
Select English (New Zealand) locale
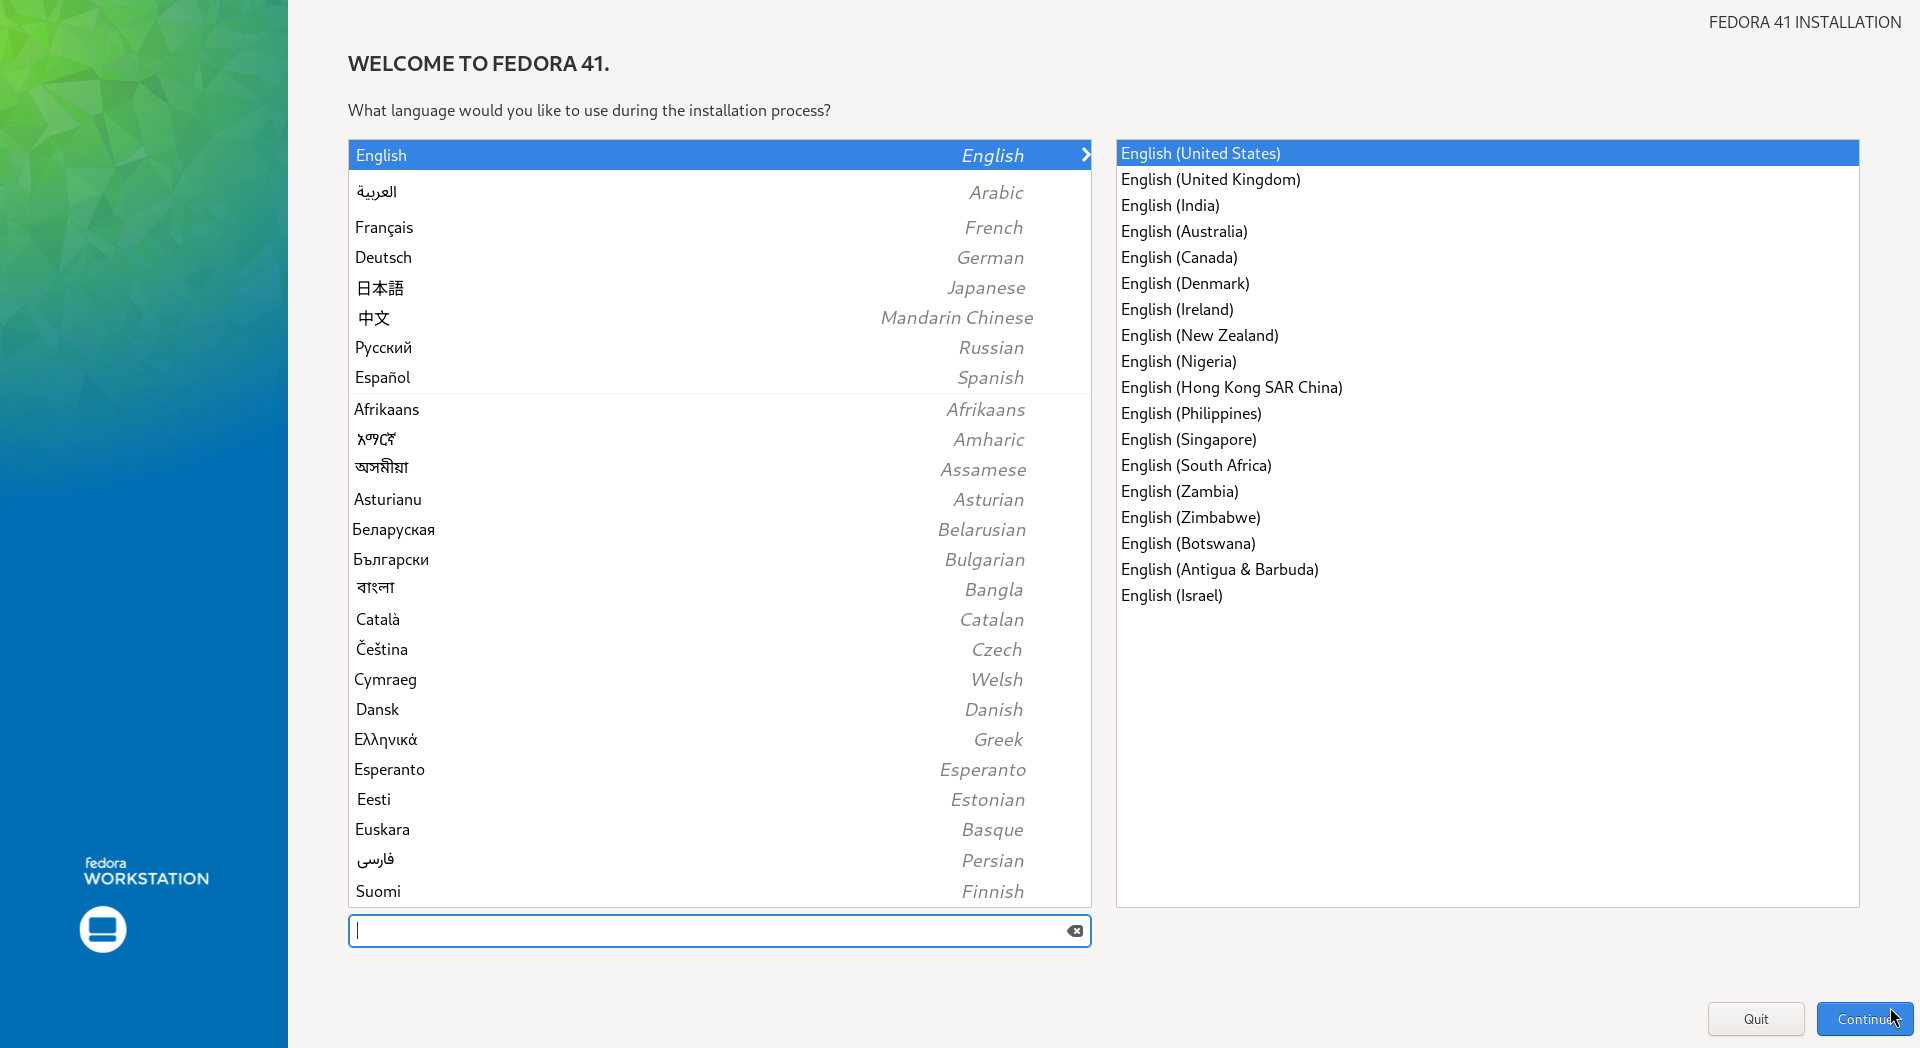(1487, 335)
